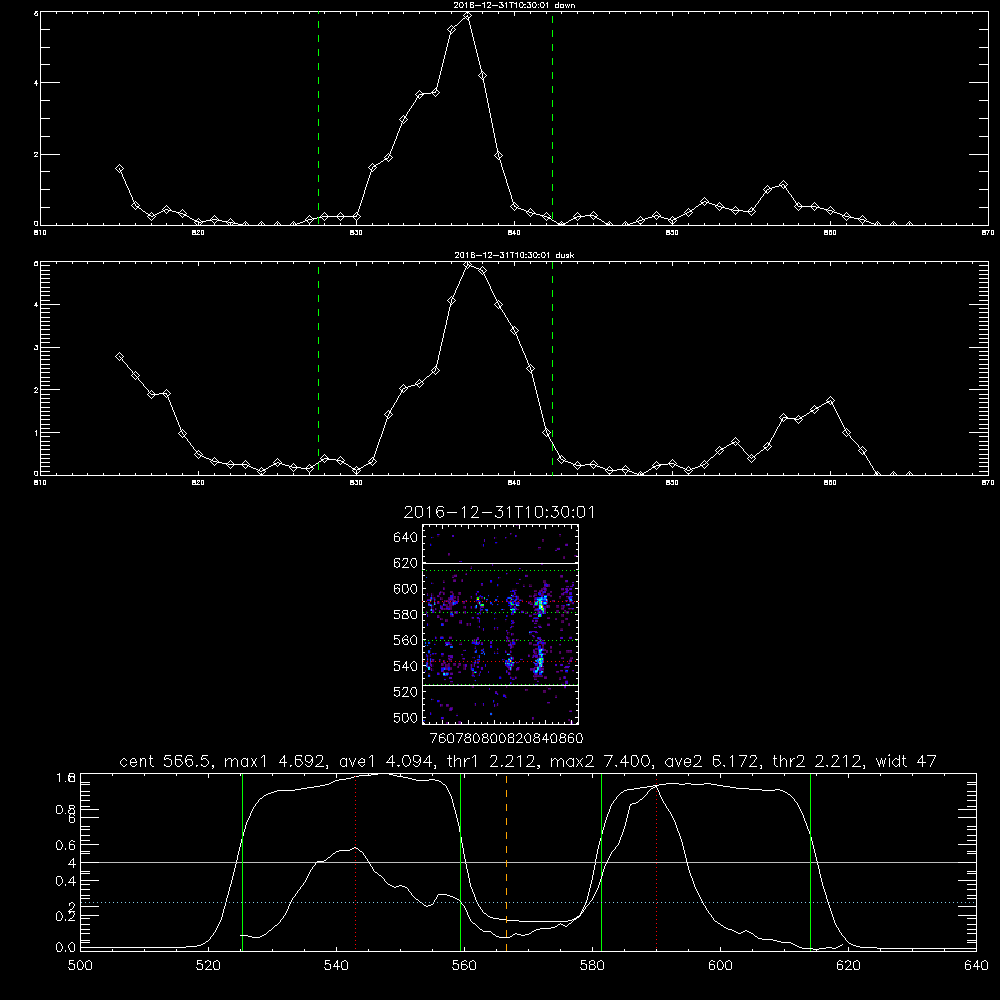Click the y-axis label 0.2 on bottom plot
The height and width of the screenshot is (1000, 1000).
66,916
